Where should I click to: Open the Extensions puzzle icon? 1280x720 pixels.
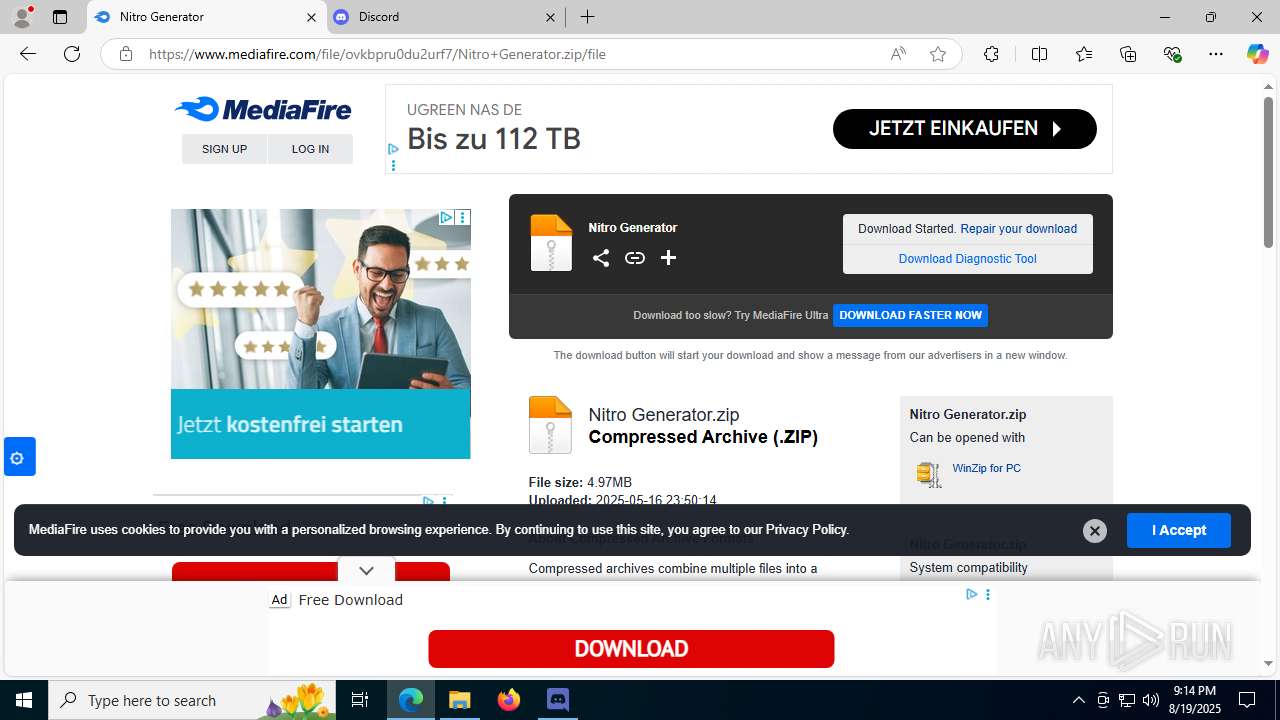(991, 54)
